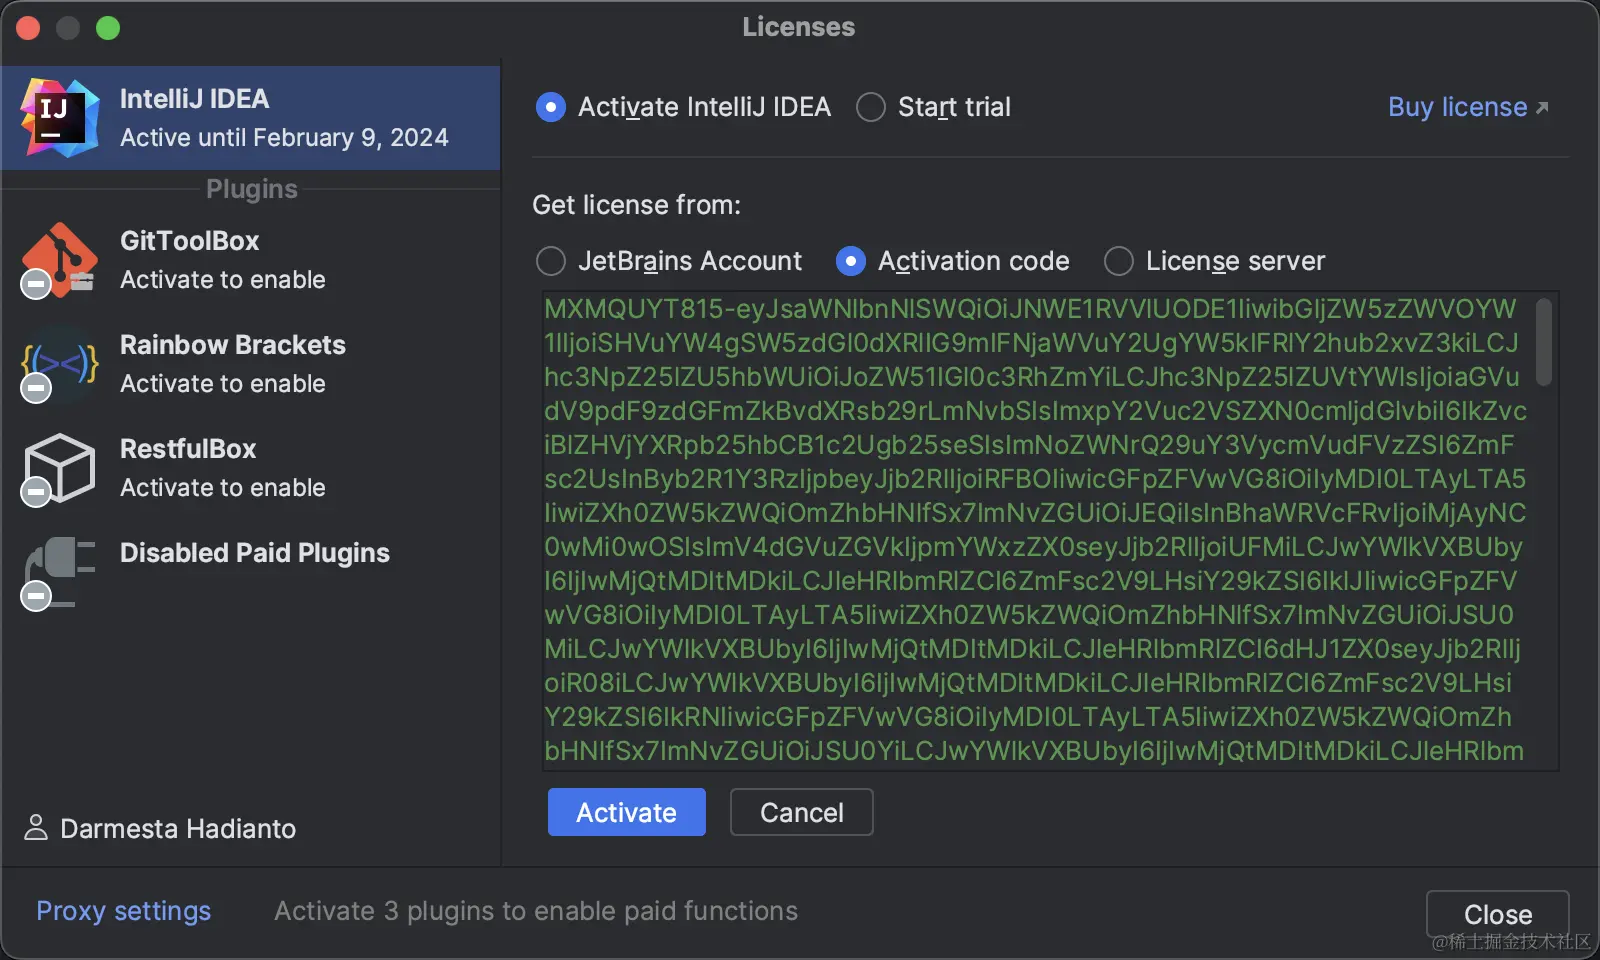Viewport: 1600px width, 960px height.
Task: Click the user account icon beside Darmesta Hadianto
Action: pos(36,827)
